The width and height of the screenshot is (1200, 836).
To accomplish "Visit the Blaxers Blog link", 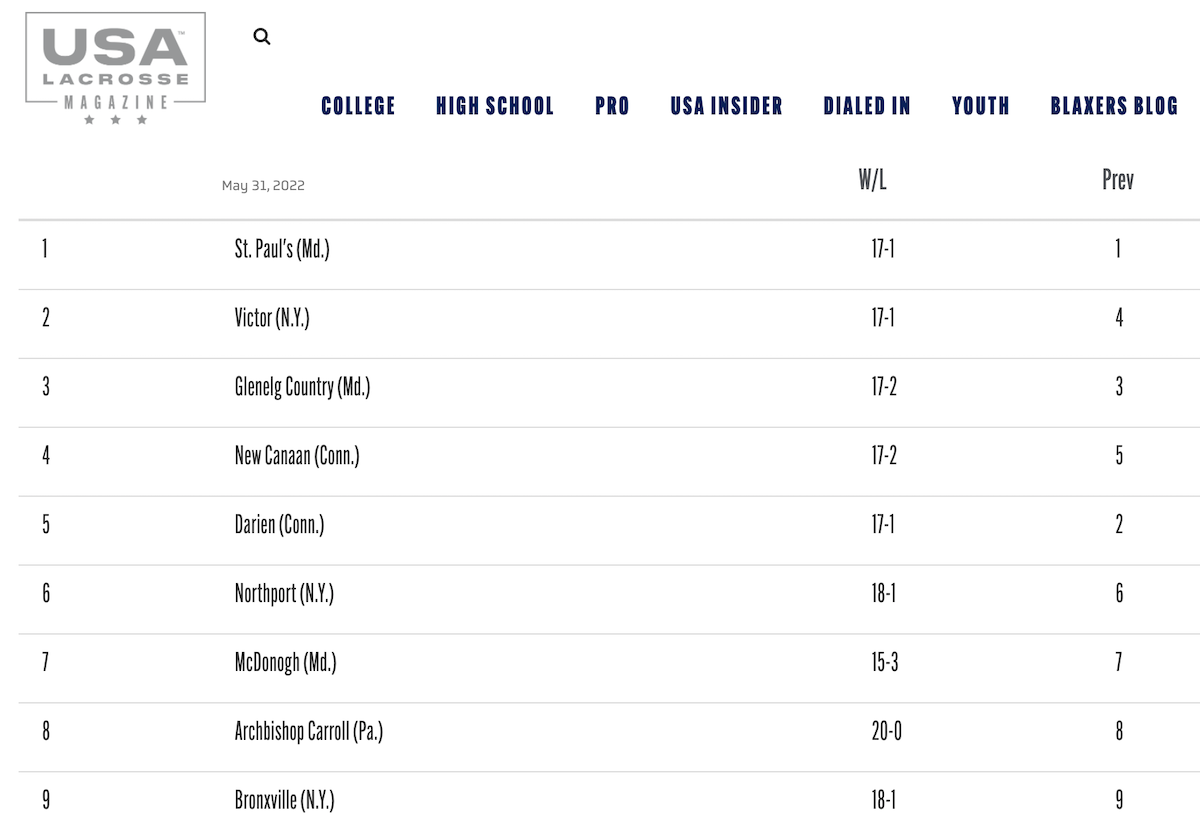I will click(1114, 106).
